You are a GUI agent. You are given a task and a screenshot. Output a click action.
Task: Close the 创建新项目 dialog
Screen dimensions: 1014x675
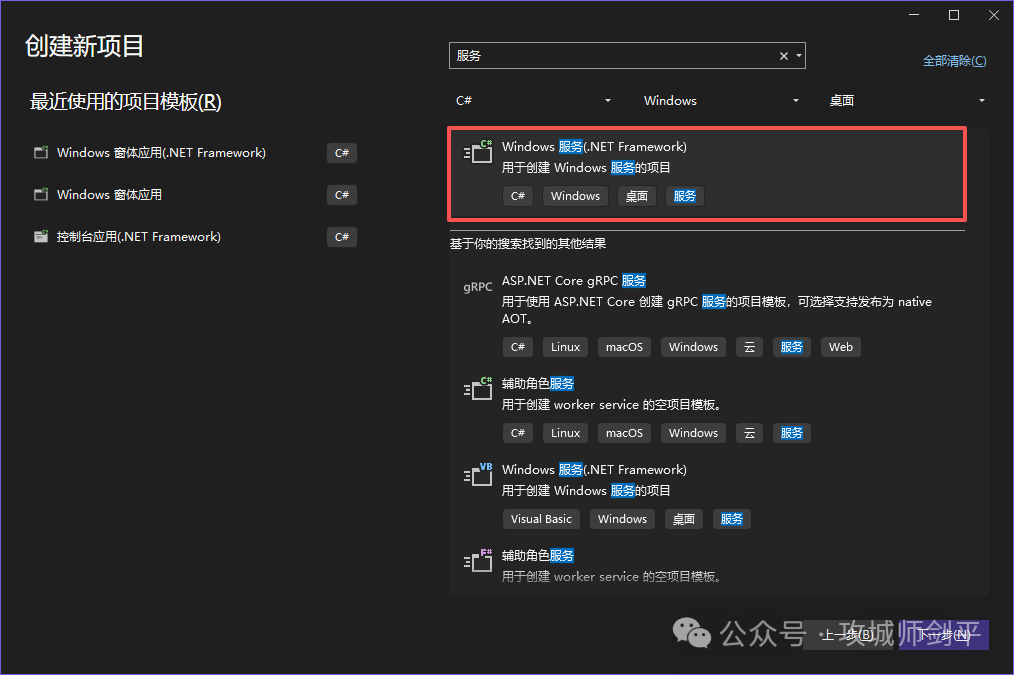[994, 15]
